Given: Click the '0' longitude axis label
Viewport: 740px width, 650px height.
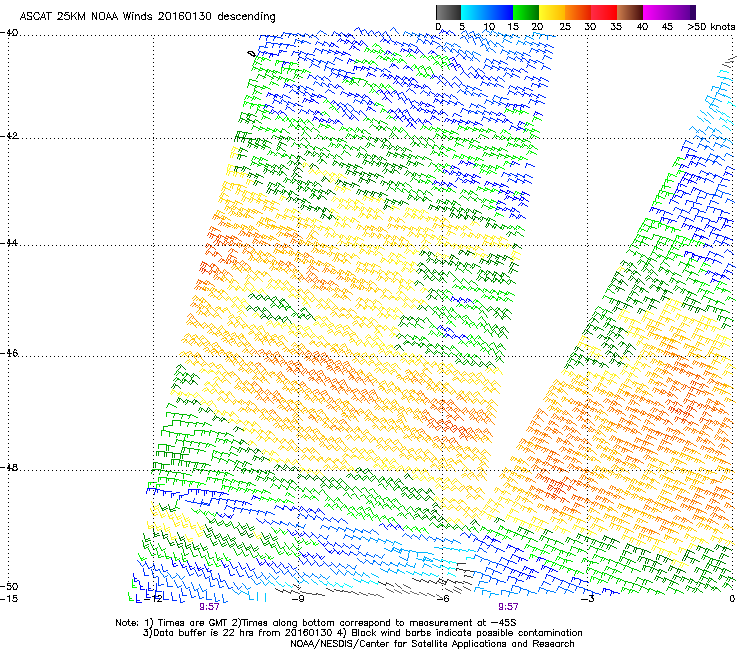Looking at the screenshot, I should click(x=732, y=599).
